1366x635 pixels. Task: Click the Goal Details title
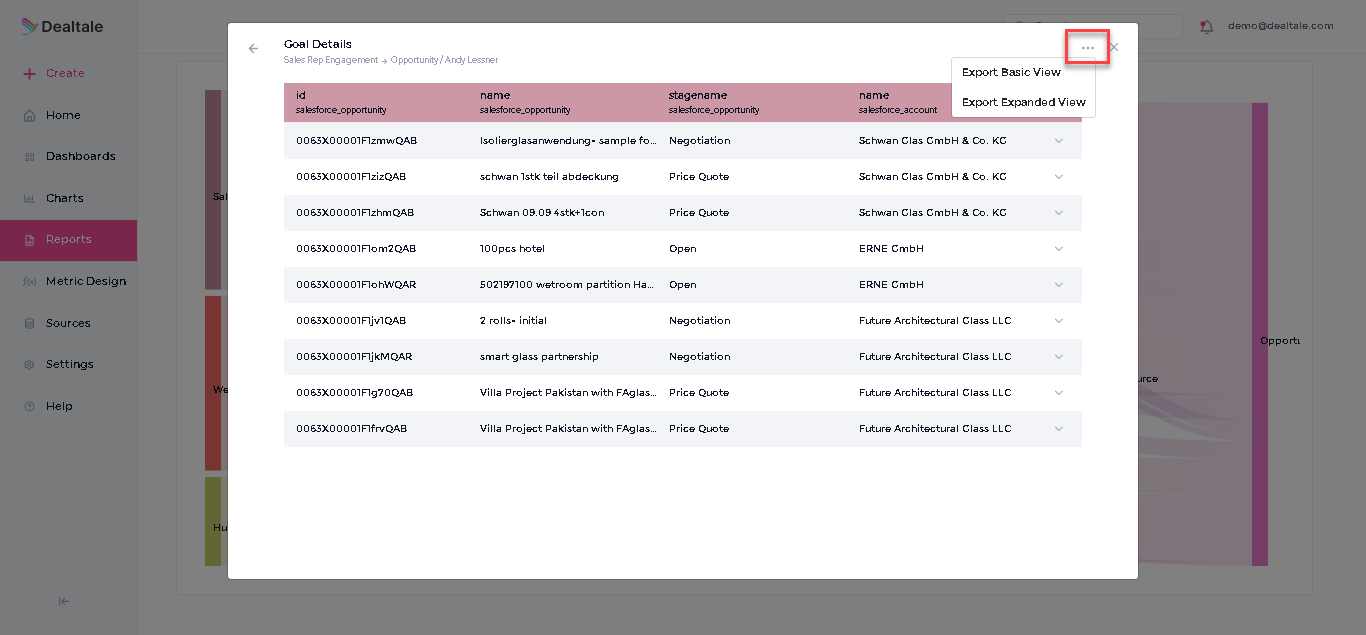click(x=317, y=44)
